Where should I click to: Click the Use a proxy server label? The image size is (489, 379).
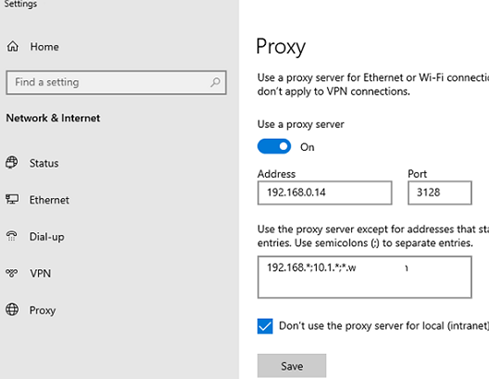tap(301, 124)
